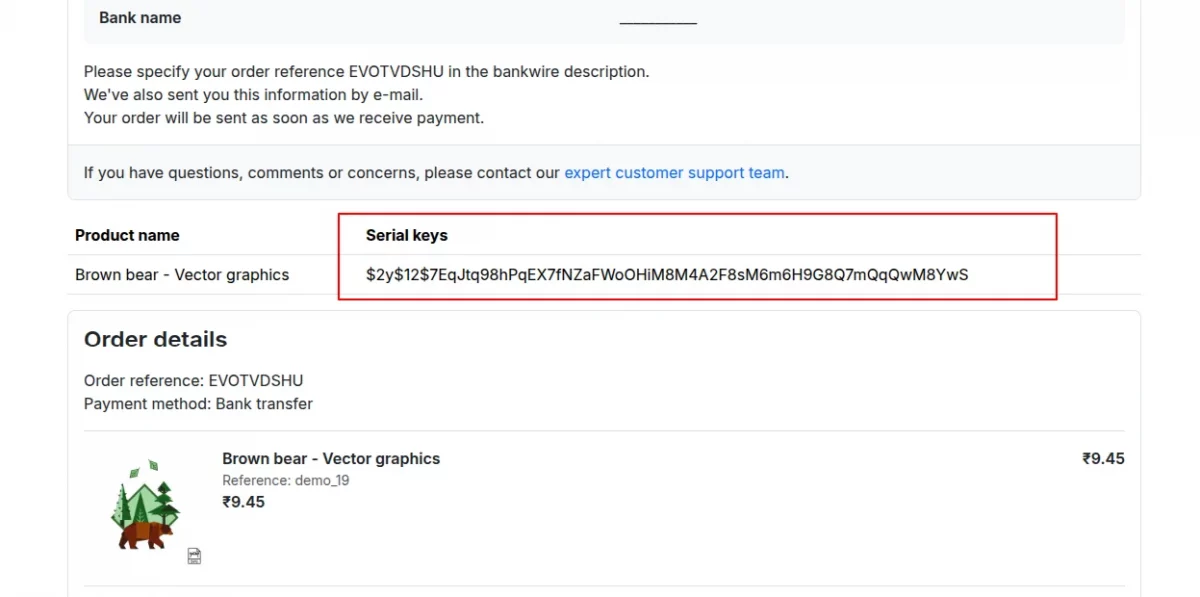Click the Product name column header
Viewport: 1200px width, 597px height.
point(127,235)
